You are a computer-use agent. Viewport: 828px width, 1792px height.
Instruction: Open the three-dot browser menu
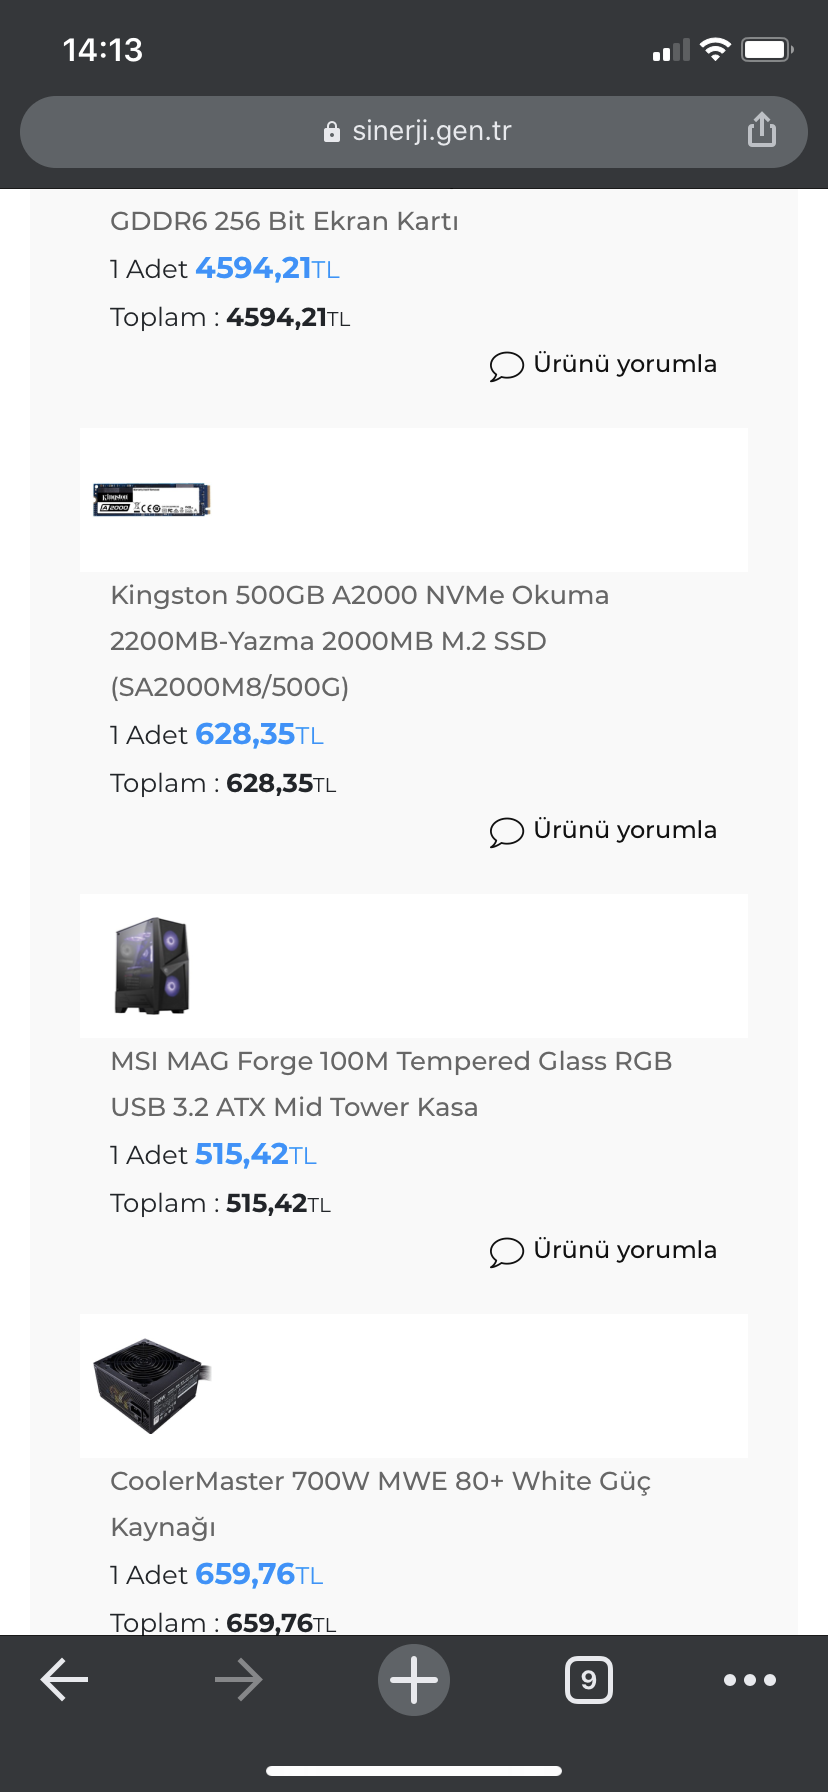point(750,1680)
